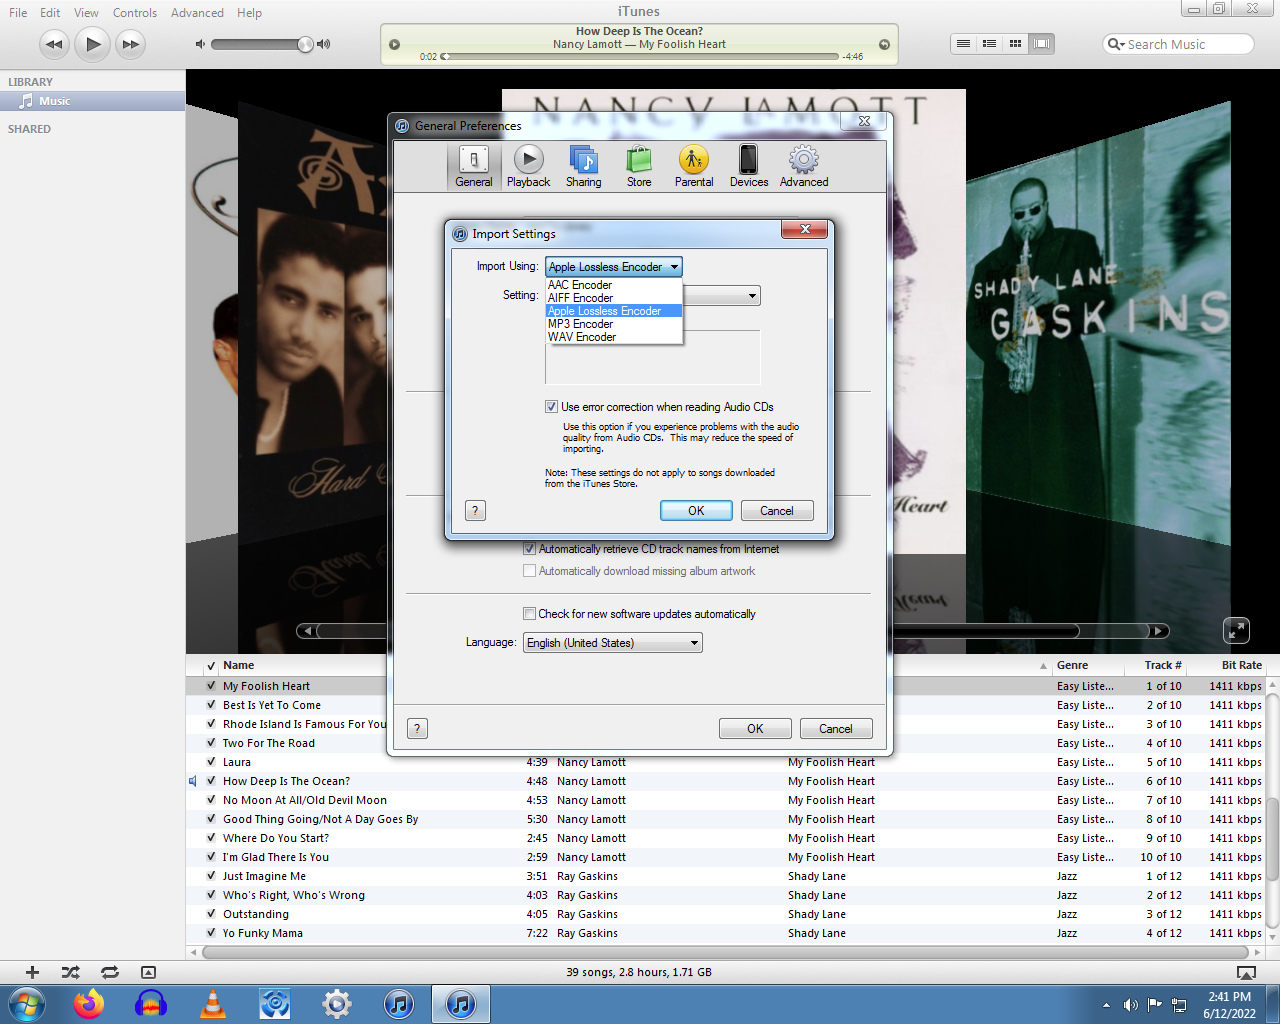Image resolution: width=1280 pixels, height=1024 pixels.
Task: Toggle the shuffle icon
Action: tap(70, 972)
